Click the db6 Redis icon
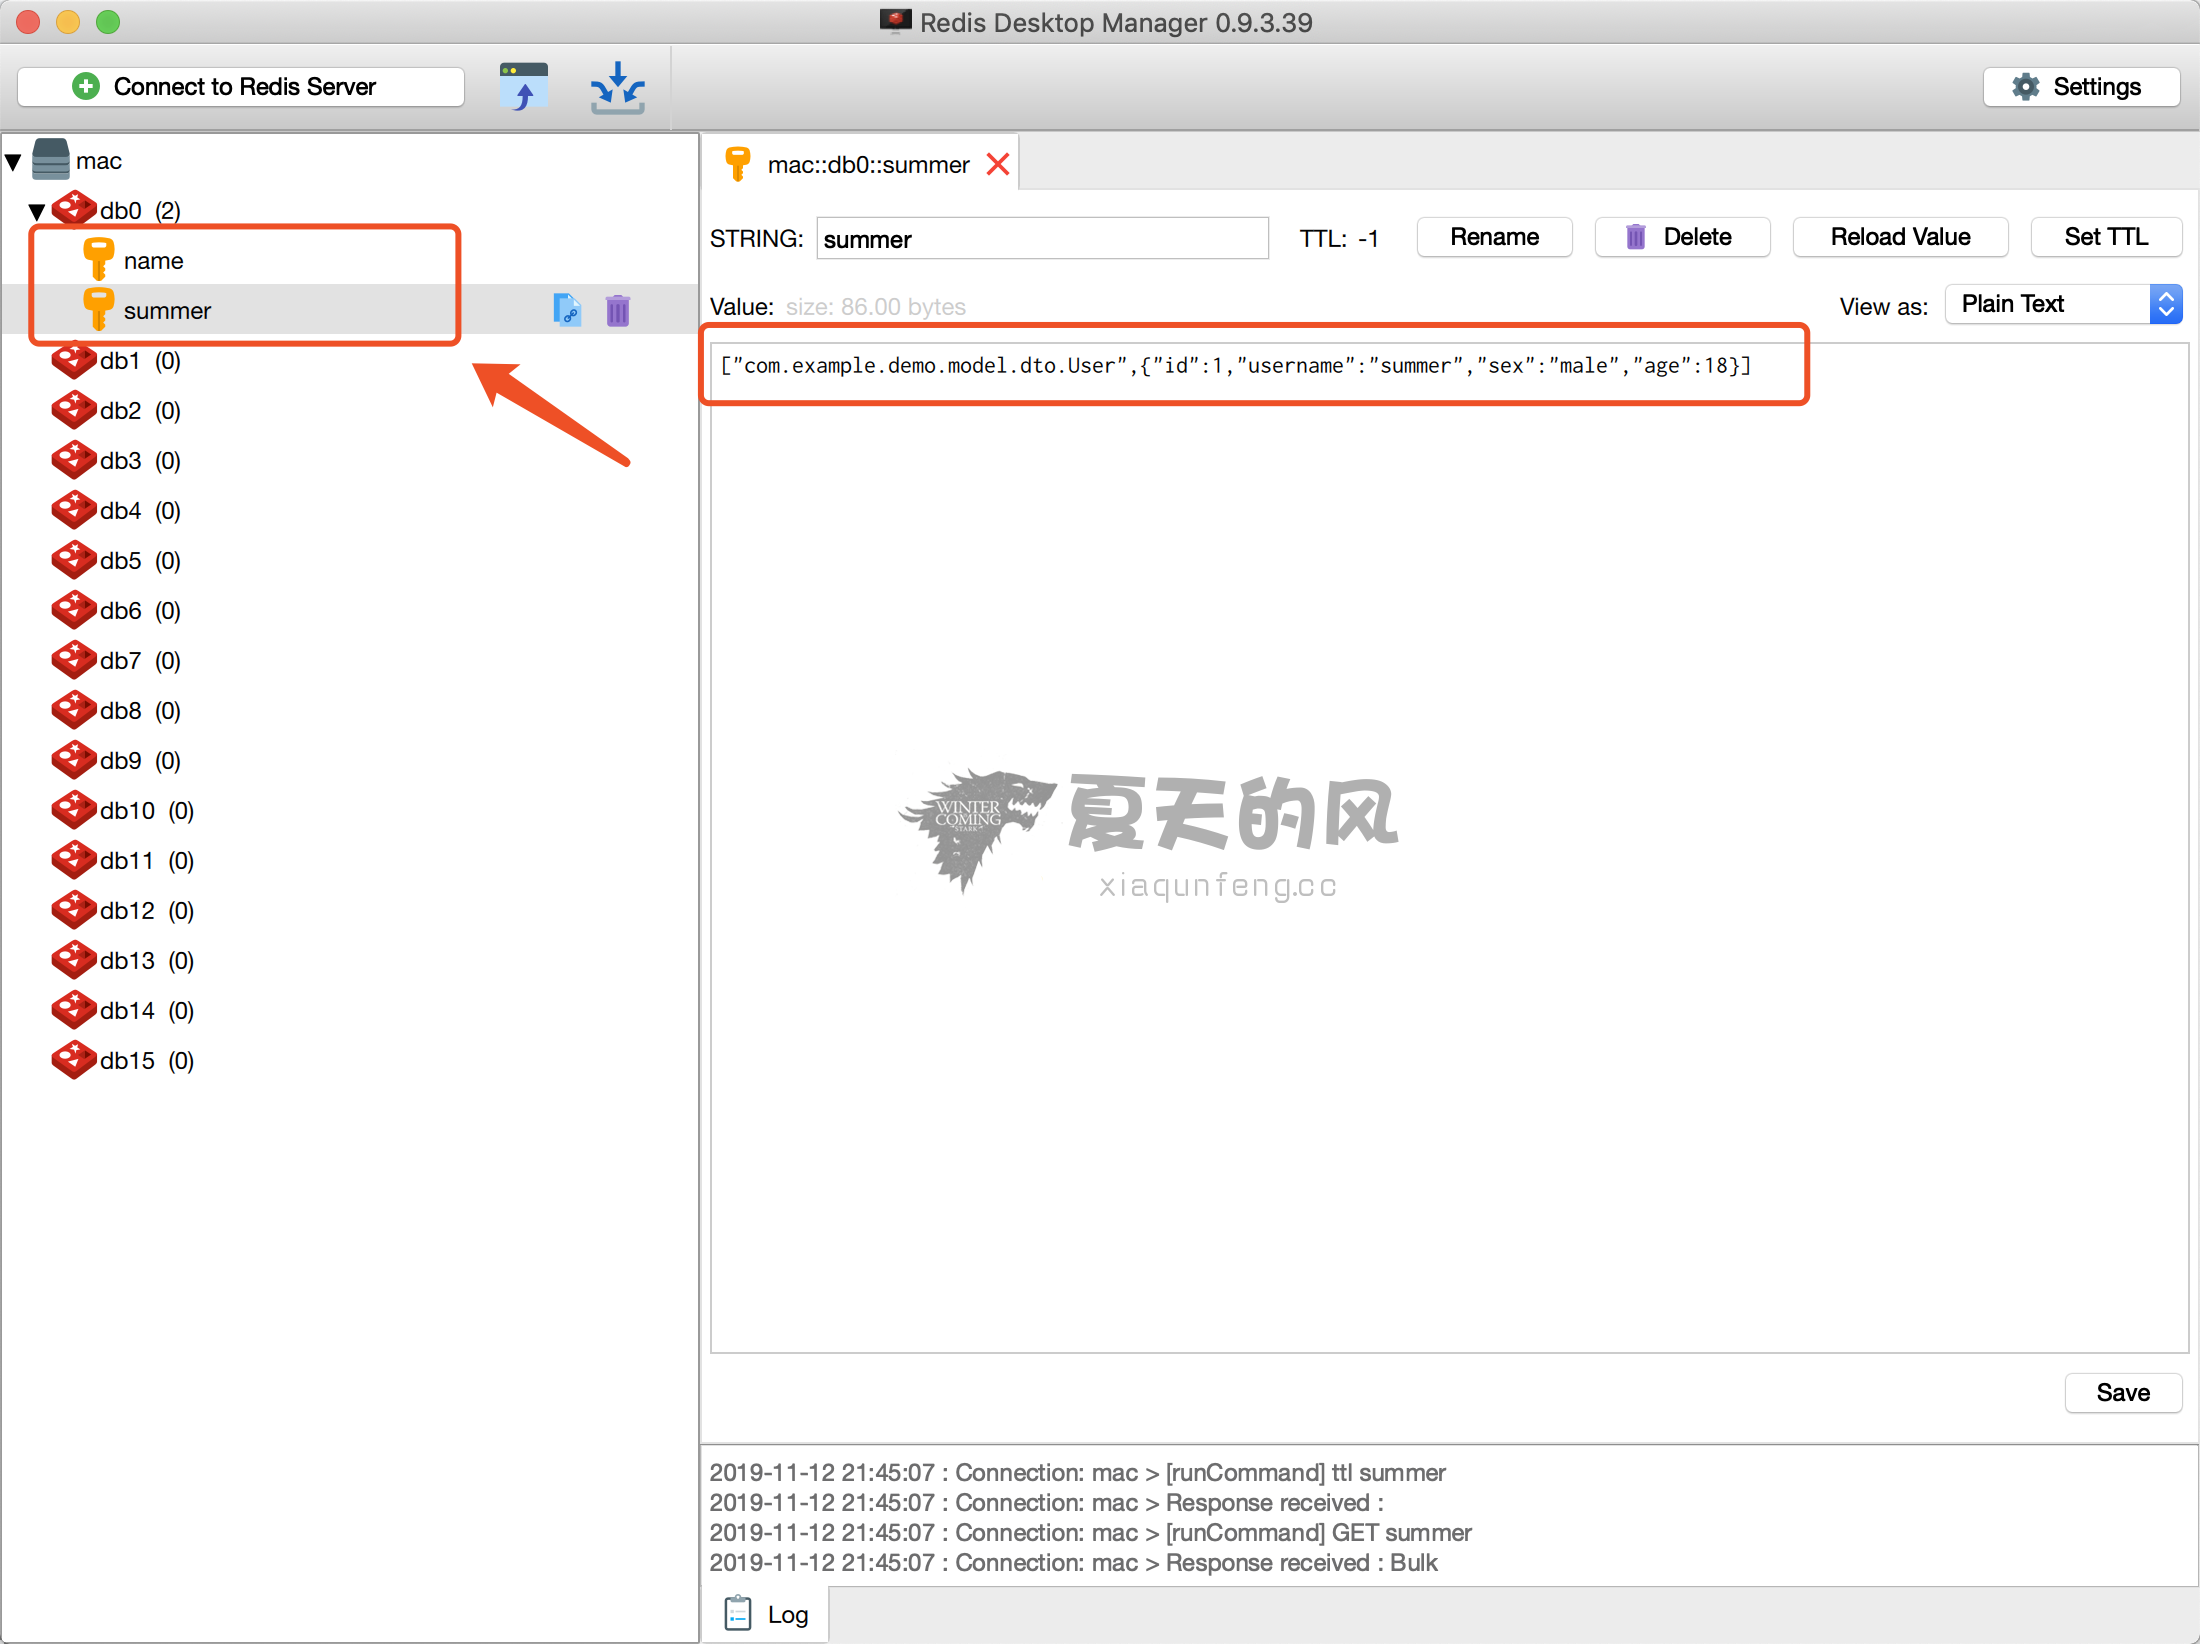2200x1644 pixels. click(x=74, y=610)
